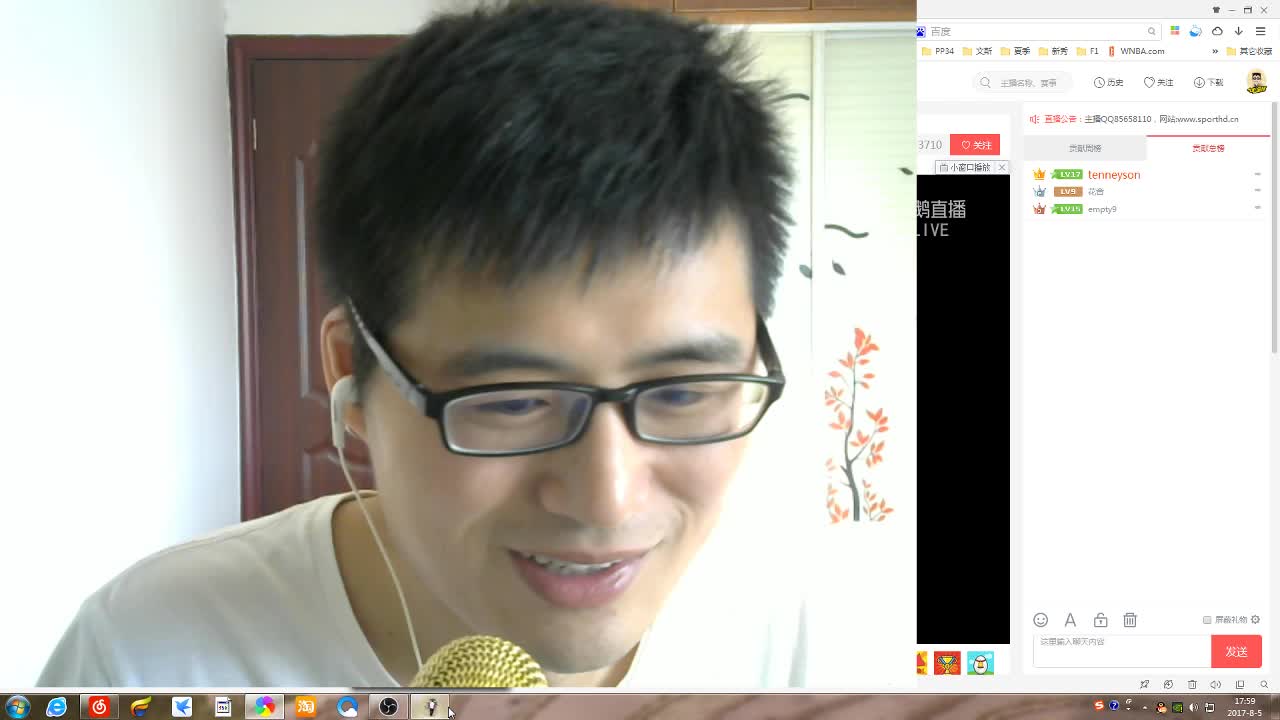Screen dimensions: 1280x720
Task: Select the total contribution ranking tab
Action: [x=1208, y=148]
